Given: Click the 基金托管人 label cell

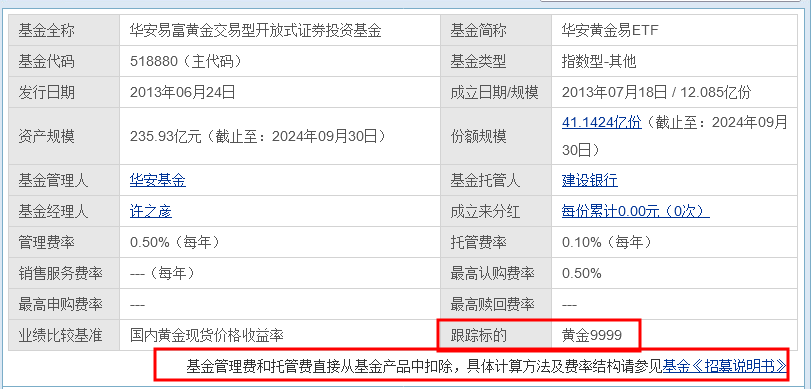Looking at the screenshot, I should pyautogui.click(x=496, y=180).
